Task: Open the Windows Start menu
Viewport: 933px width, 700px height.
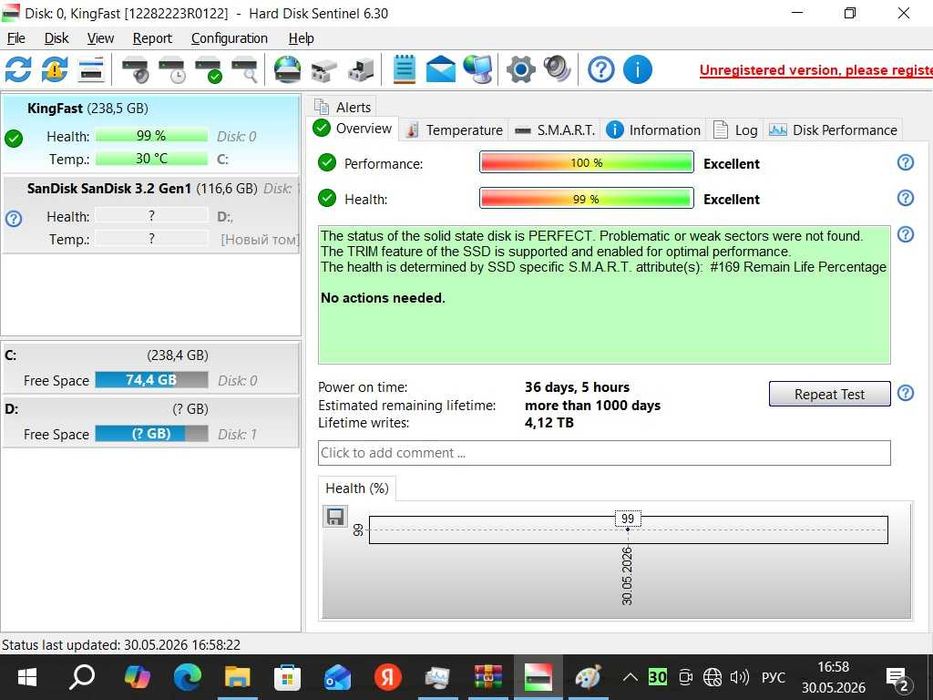Action: click(x=27, y=677)
